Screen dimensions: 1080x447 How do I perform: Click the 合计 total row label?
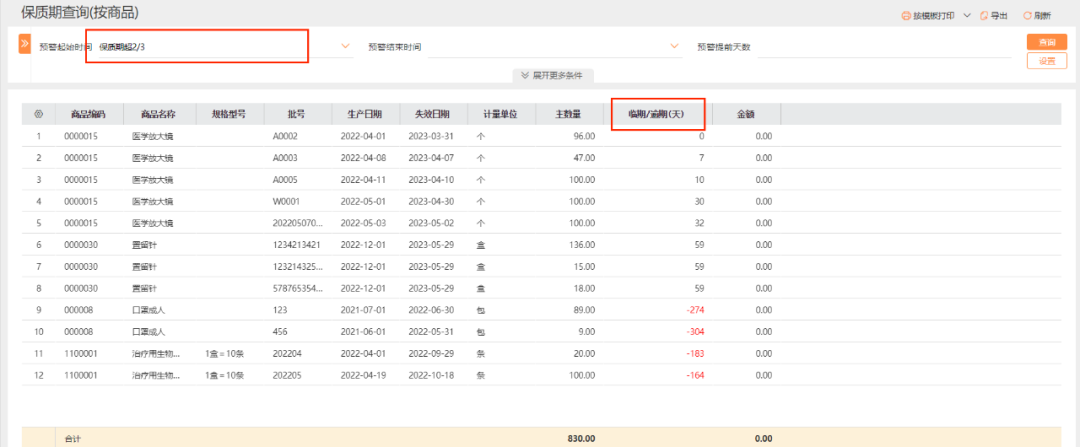(72, 438)
